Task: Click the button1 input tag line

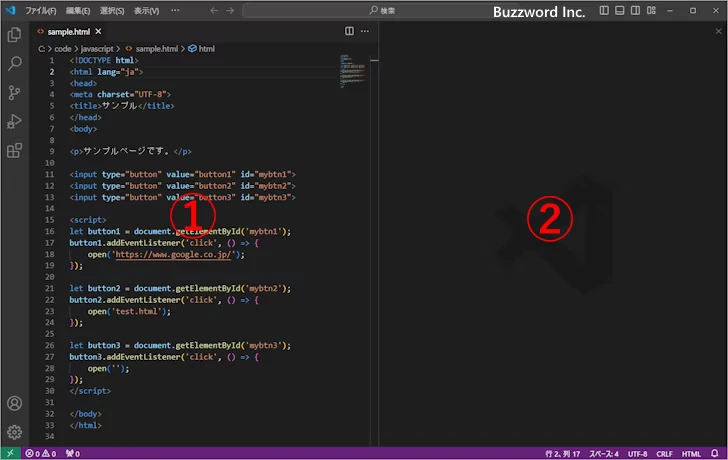Action: pos(182,175)
